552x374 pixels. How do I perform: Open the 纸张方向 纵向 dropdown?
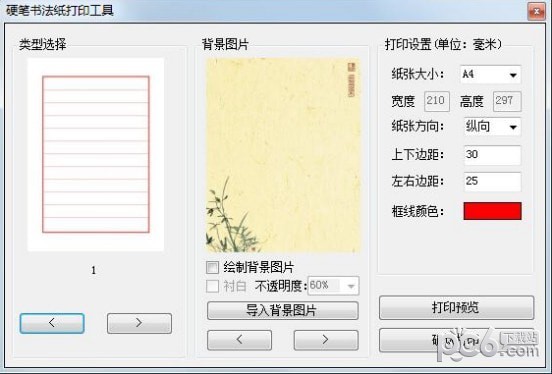[x=492, y=126]
